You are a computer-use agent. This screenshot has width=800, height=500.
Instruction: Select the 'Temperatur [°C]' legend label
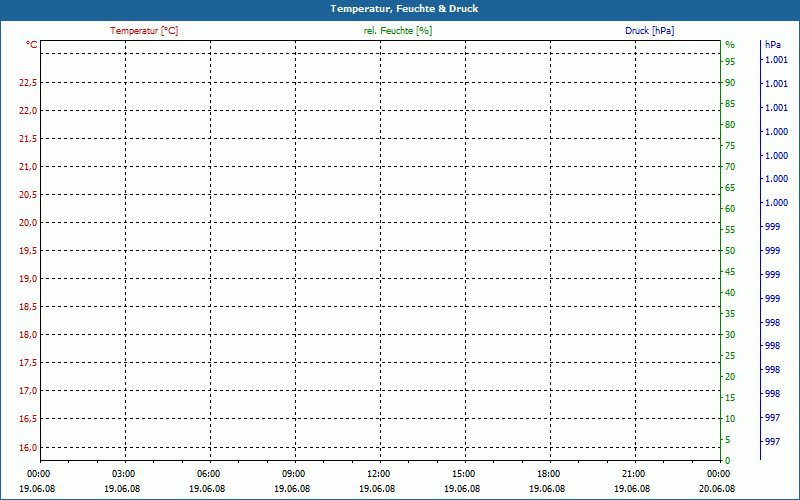click(x=144, y=31)
